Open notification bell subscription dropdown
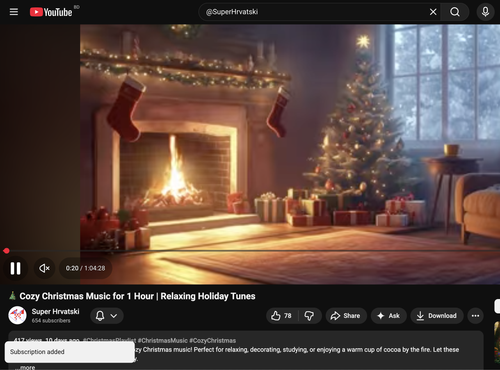Image resolution: width=500 pixels, height=370 pixels. 107,316
